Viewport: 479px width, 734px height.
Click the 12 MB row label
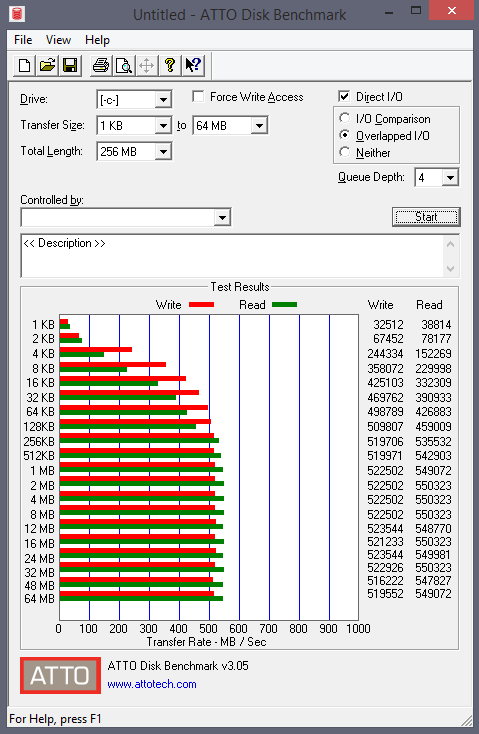tap(39, 529)
